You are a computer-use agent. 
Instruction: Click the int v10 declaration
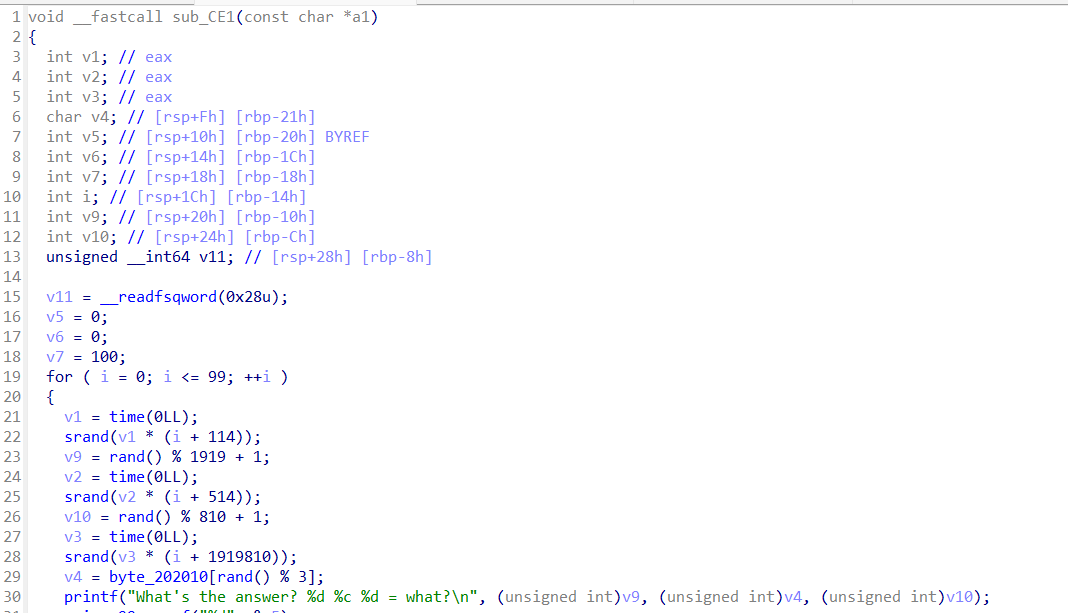point(82,237)
